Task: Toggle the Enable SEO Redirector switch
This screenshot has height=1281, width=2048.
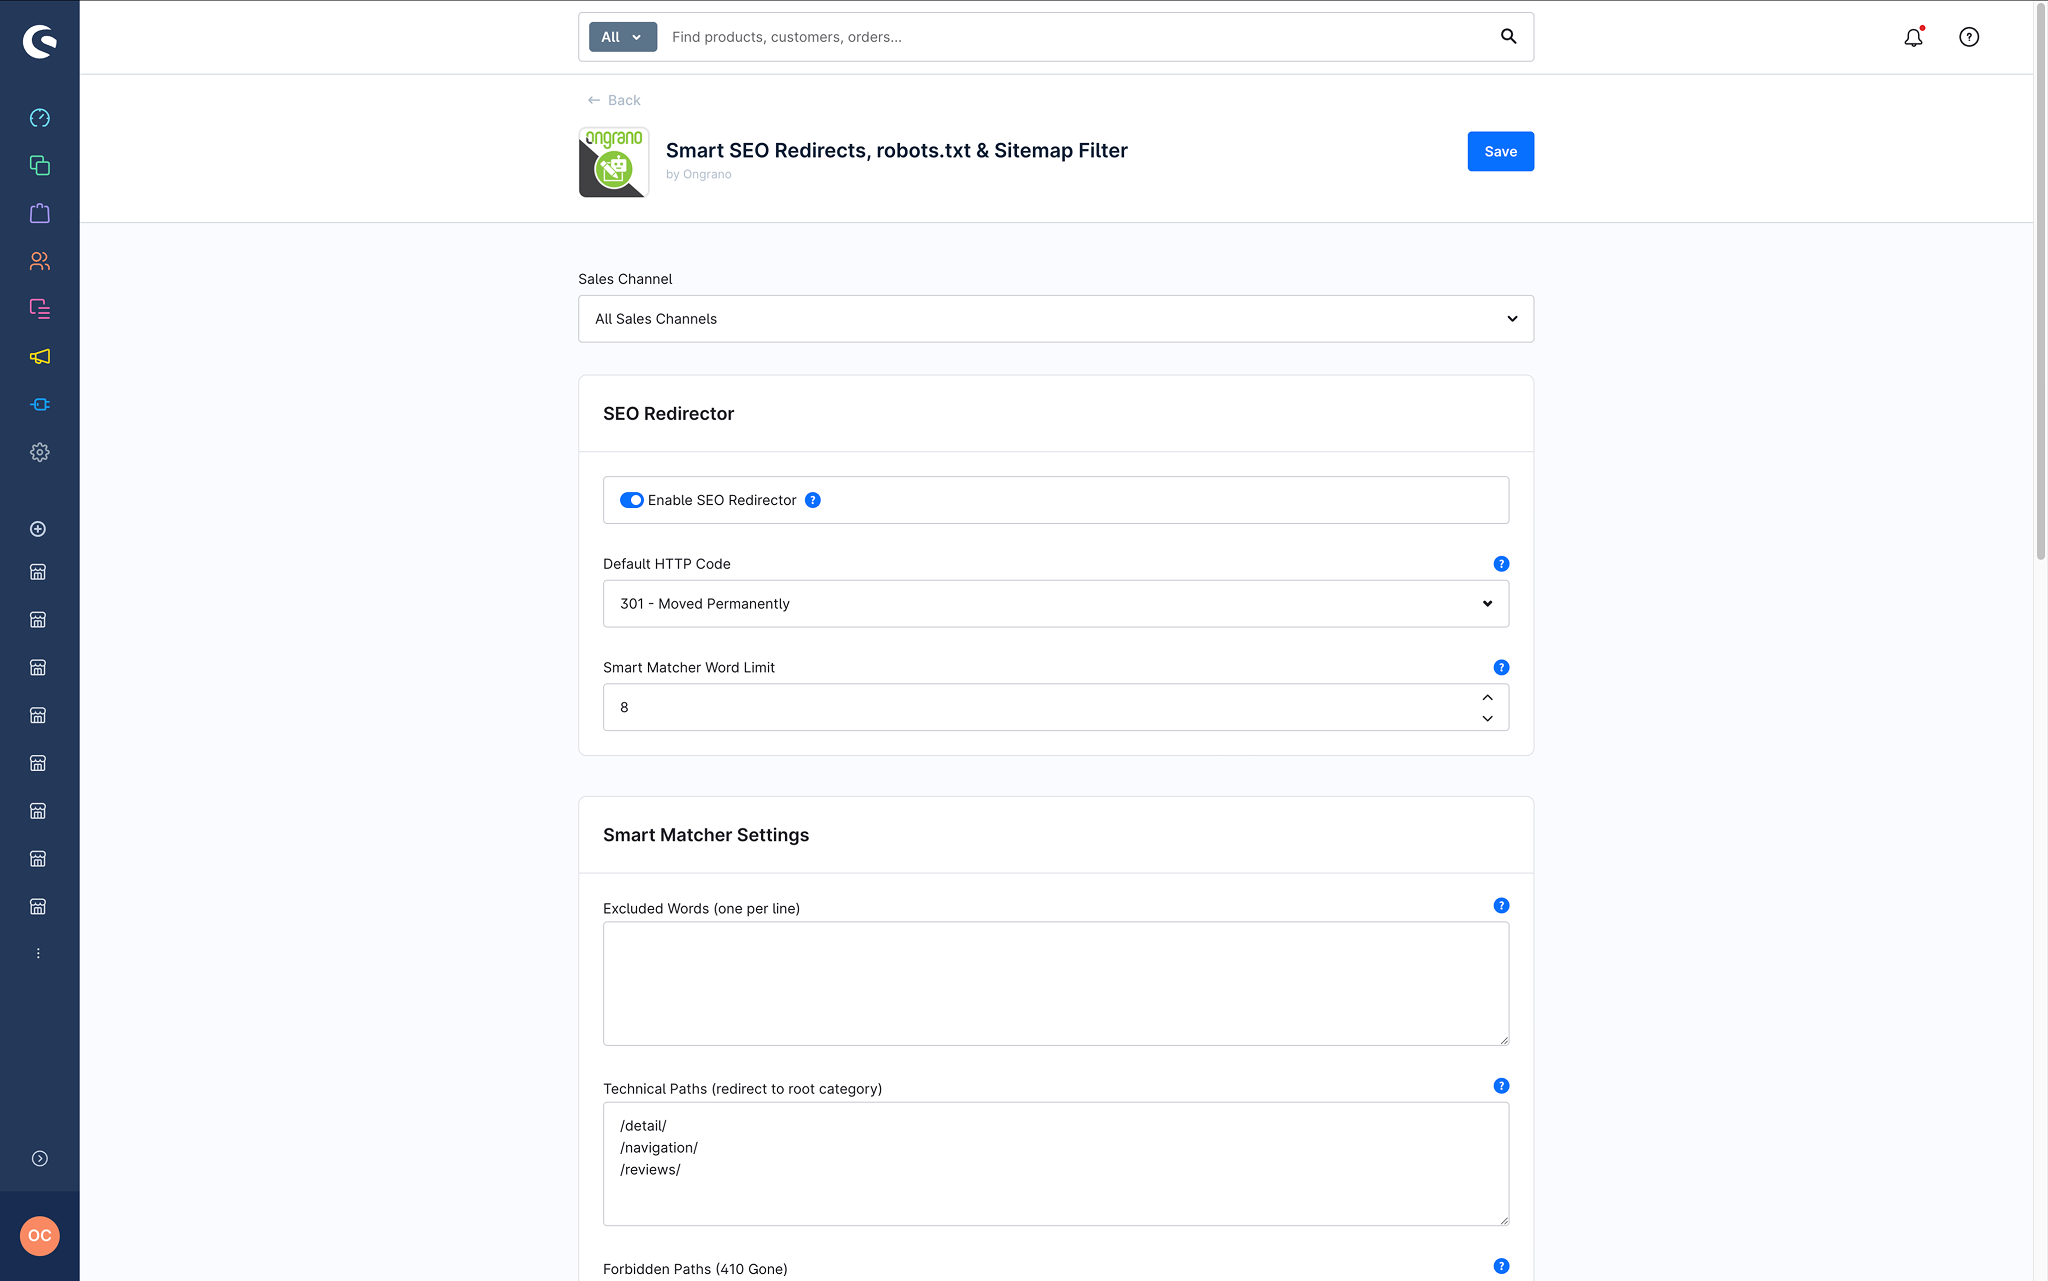Action: 631,500
